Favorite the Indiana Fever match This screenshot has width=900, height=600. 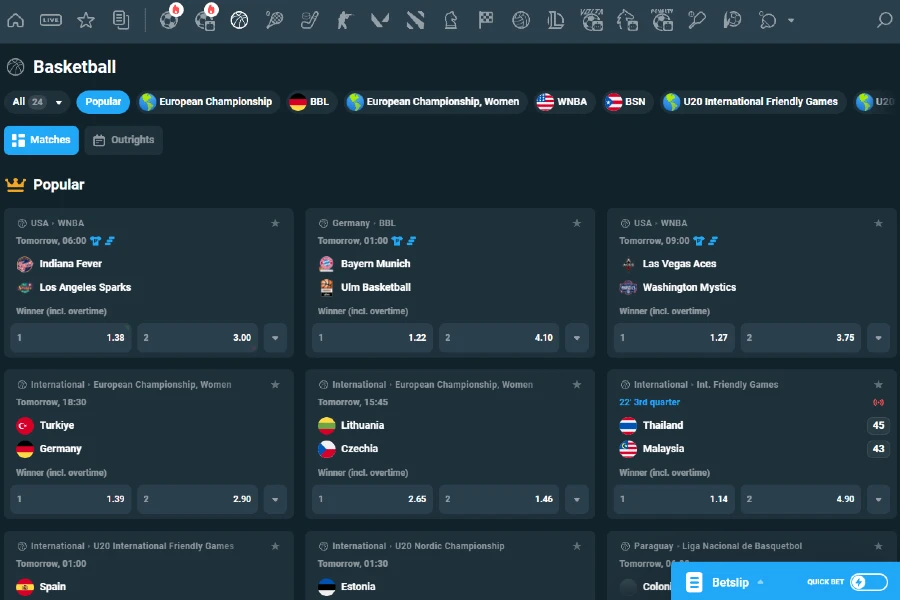coord(274,223)
